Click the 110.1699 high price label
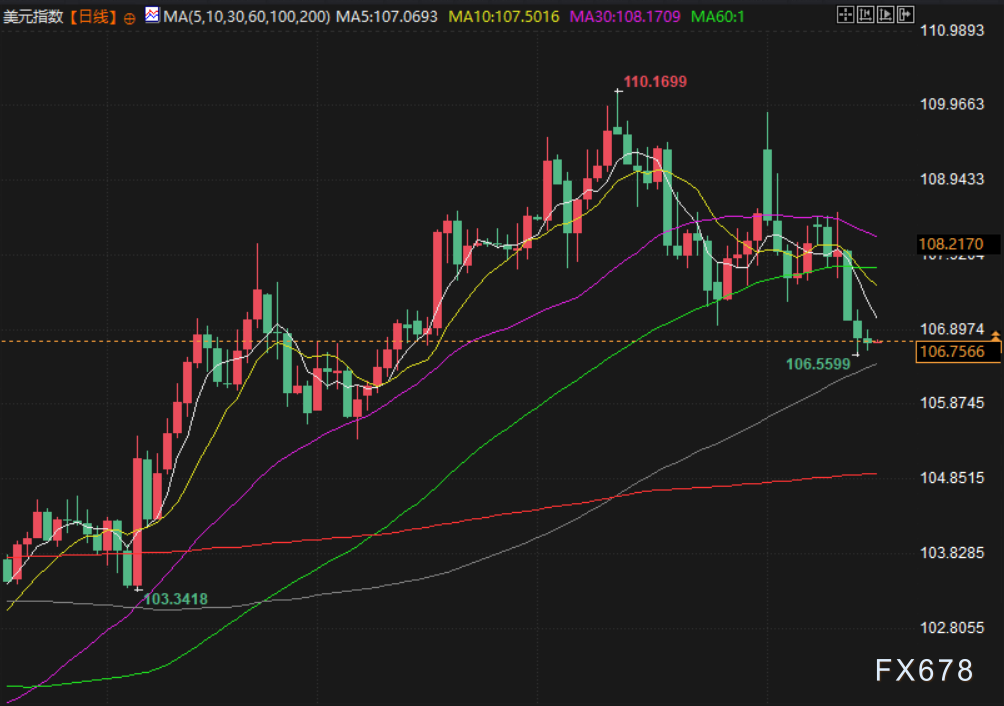The image size is (1004, 706). (x=655, y=82)
